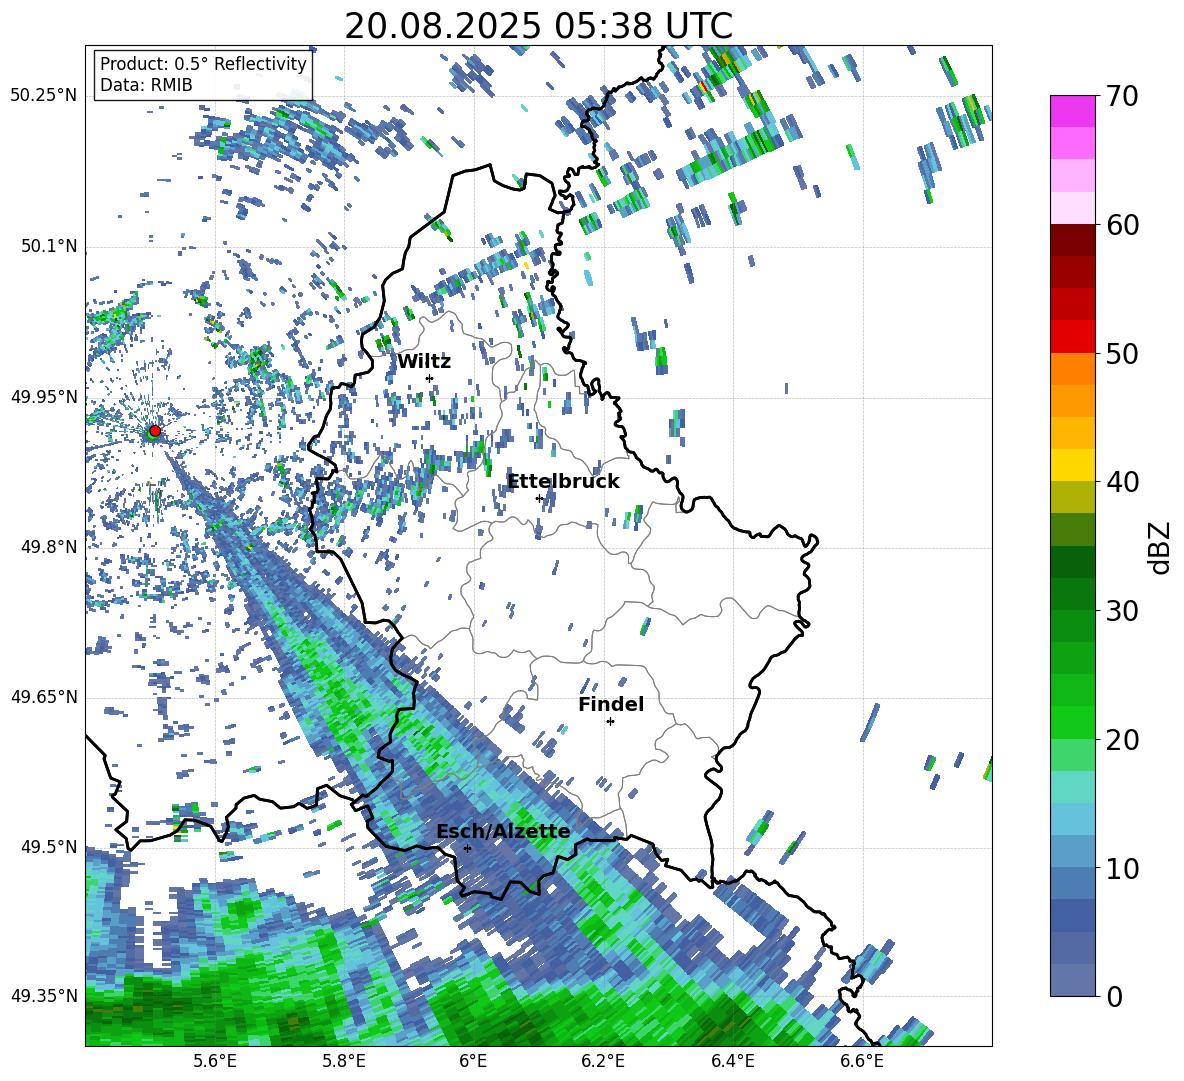This screenshot has height=1081, width=1184.
Task: Click the 50.25°N latitude tick label
Action: tap(44, 96)
